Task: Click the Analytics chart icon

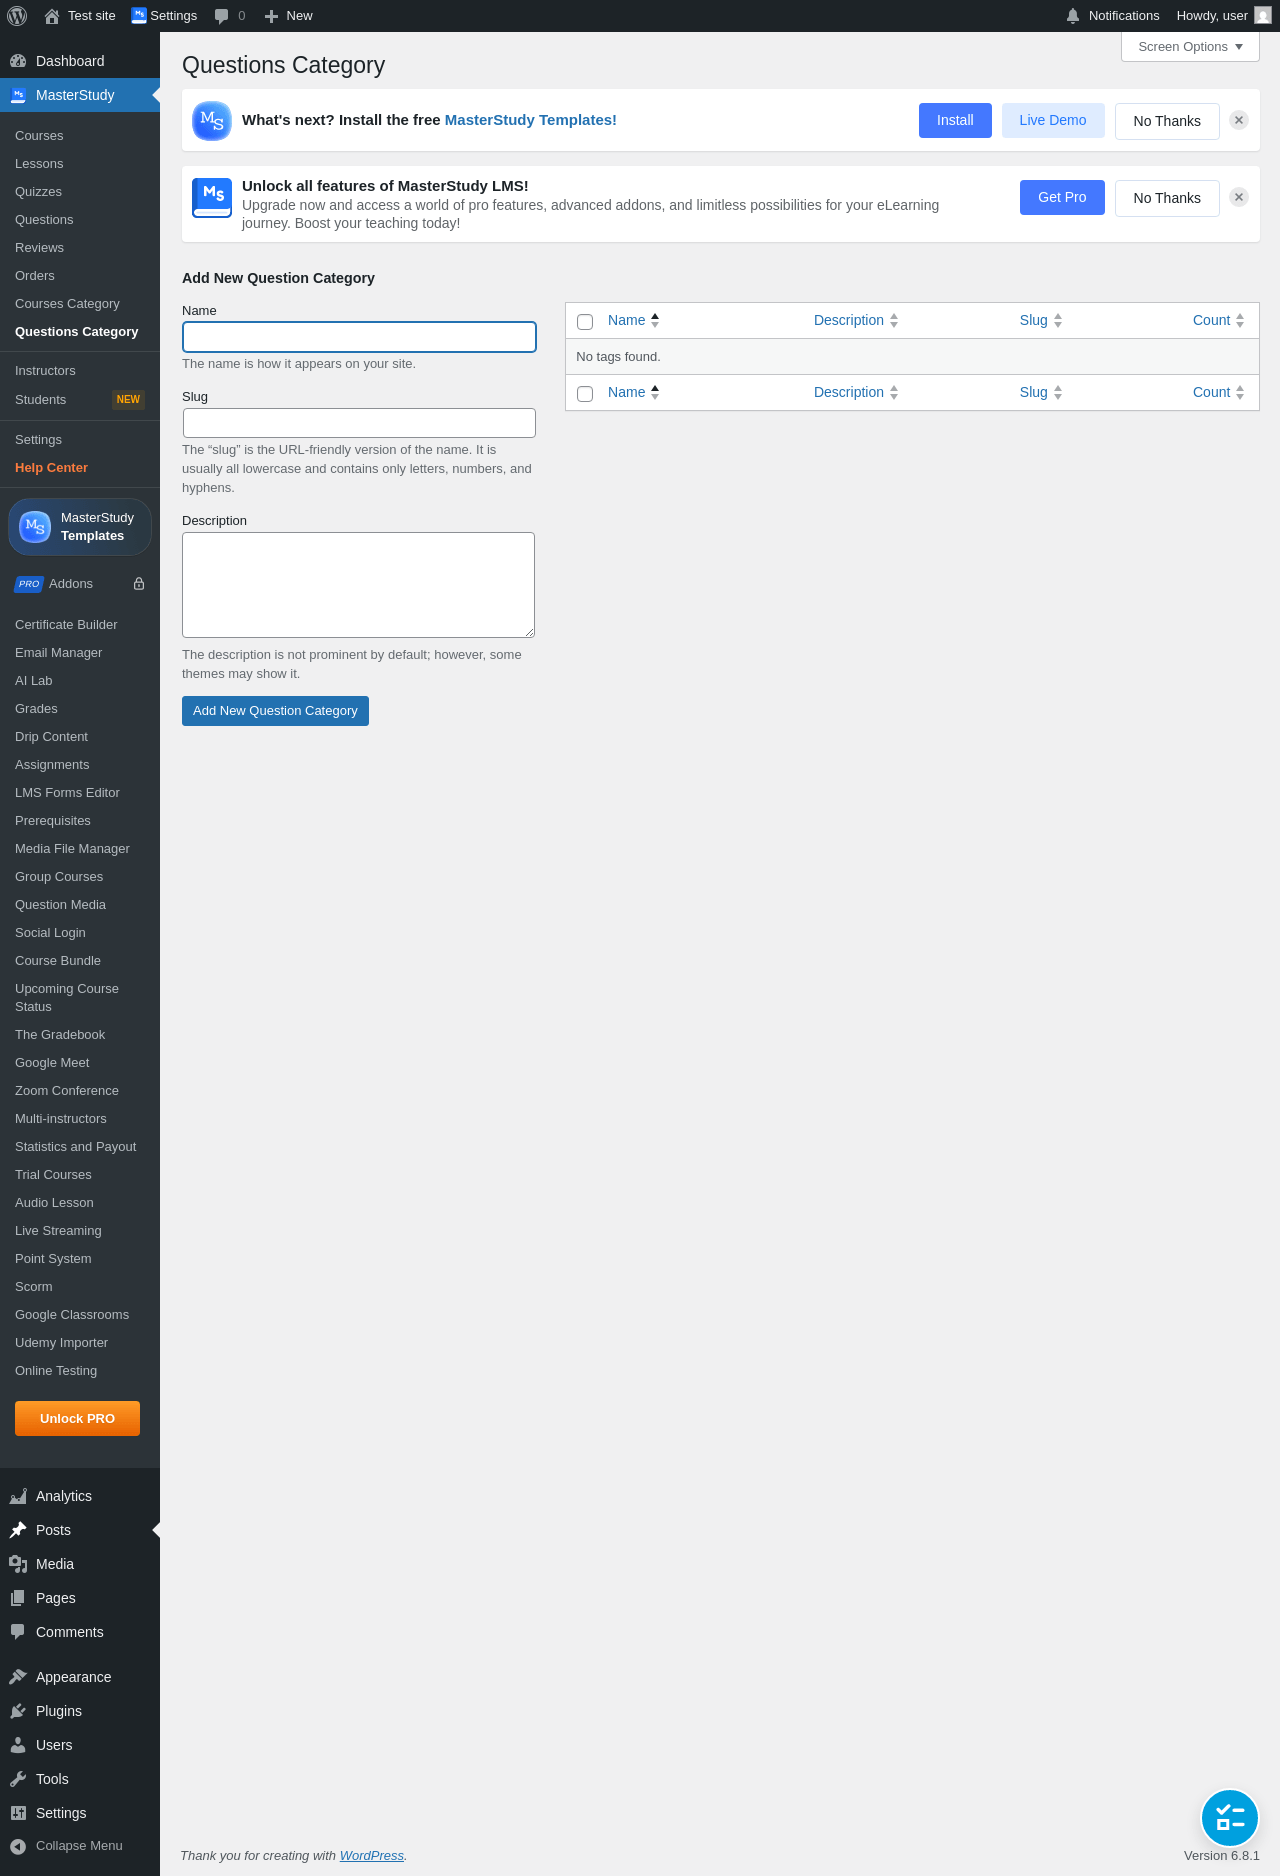Action: click(x=18, y=1496)
